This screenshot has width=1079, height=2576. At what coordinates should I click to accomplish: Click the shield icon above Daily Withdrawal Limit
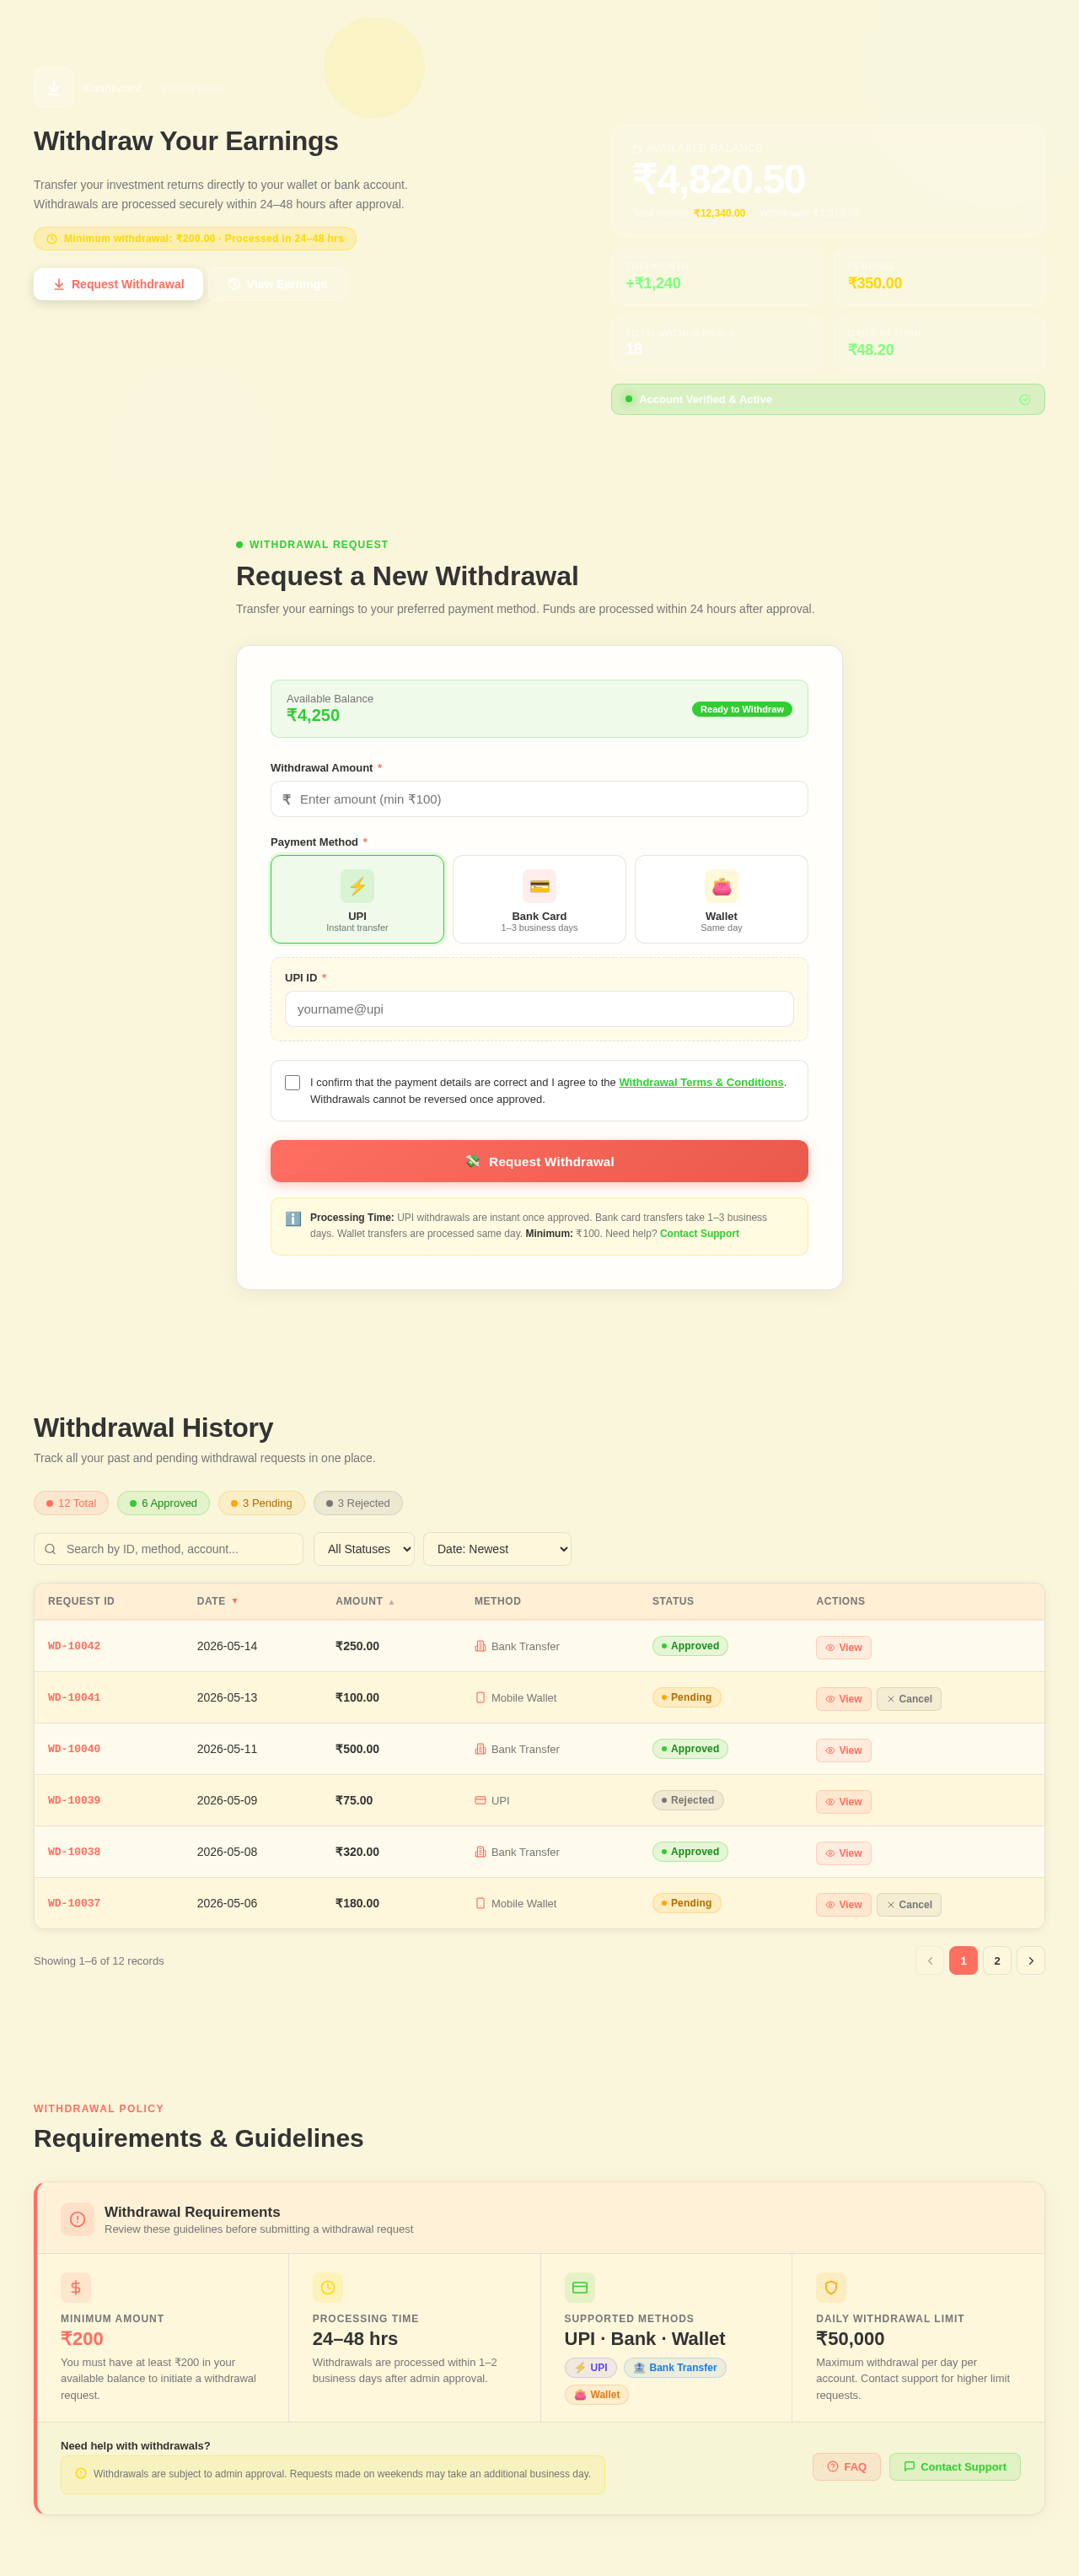pyautogui.click(x=831, y=2287)
